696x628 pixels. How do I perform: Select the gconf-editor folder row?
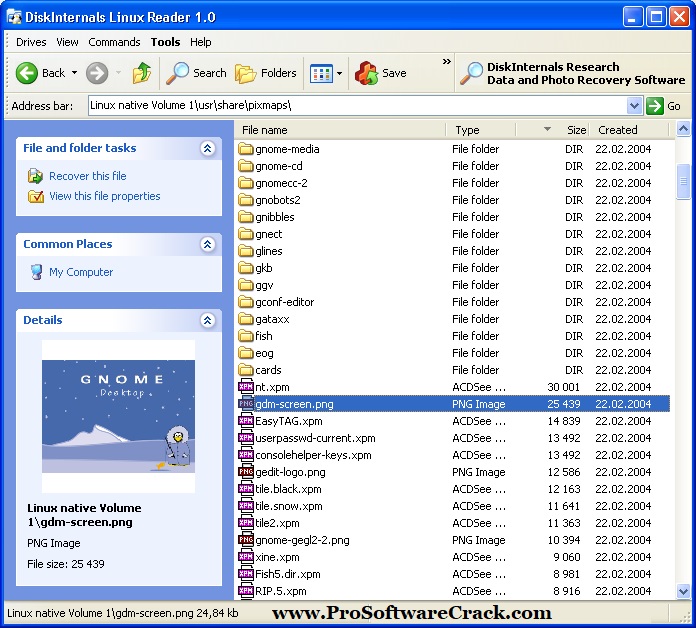pyautogui.click(x=453, y=302)
